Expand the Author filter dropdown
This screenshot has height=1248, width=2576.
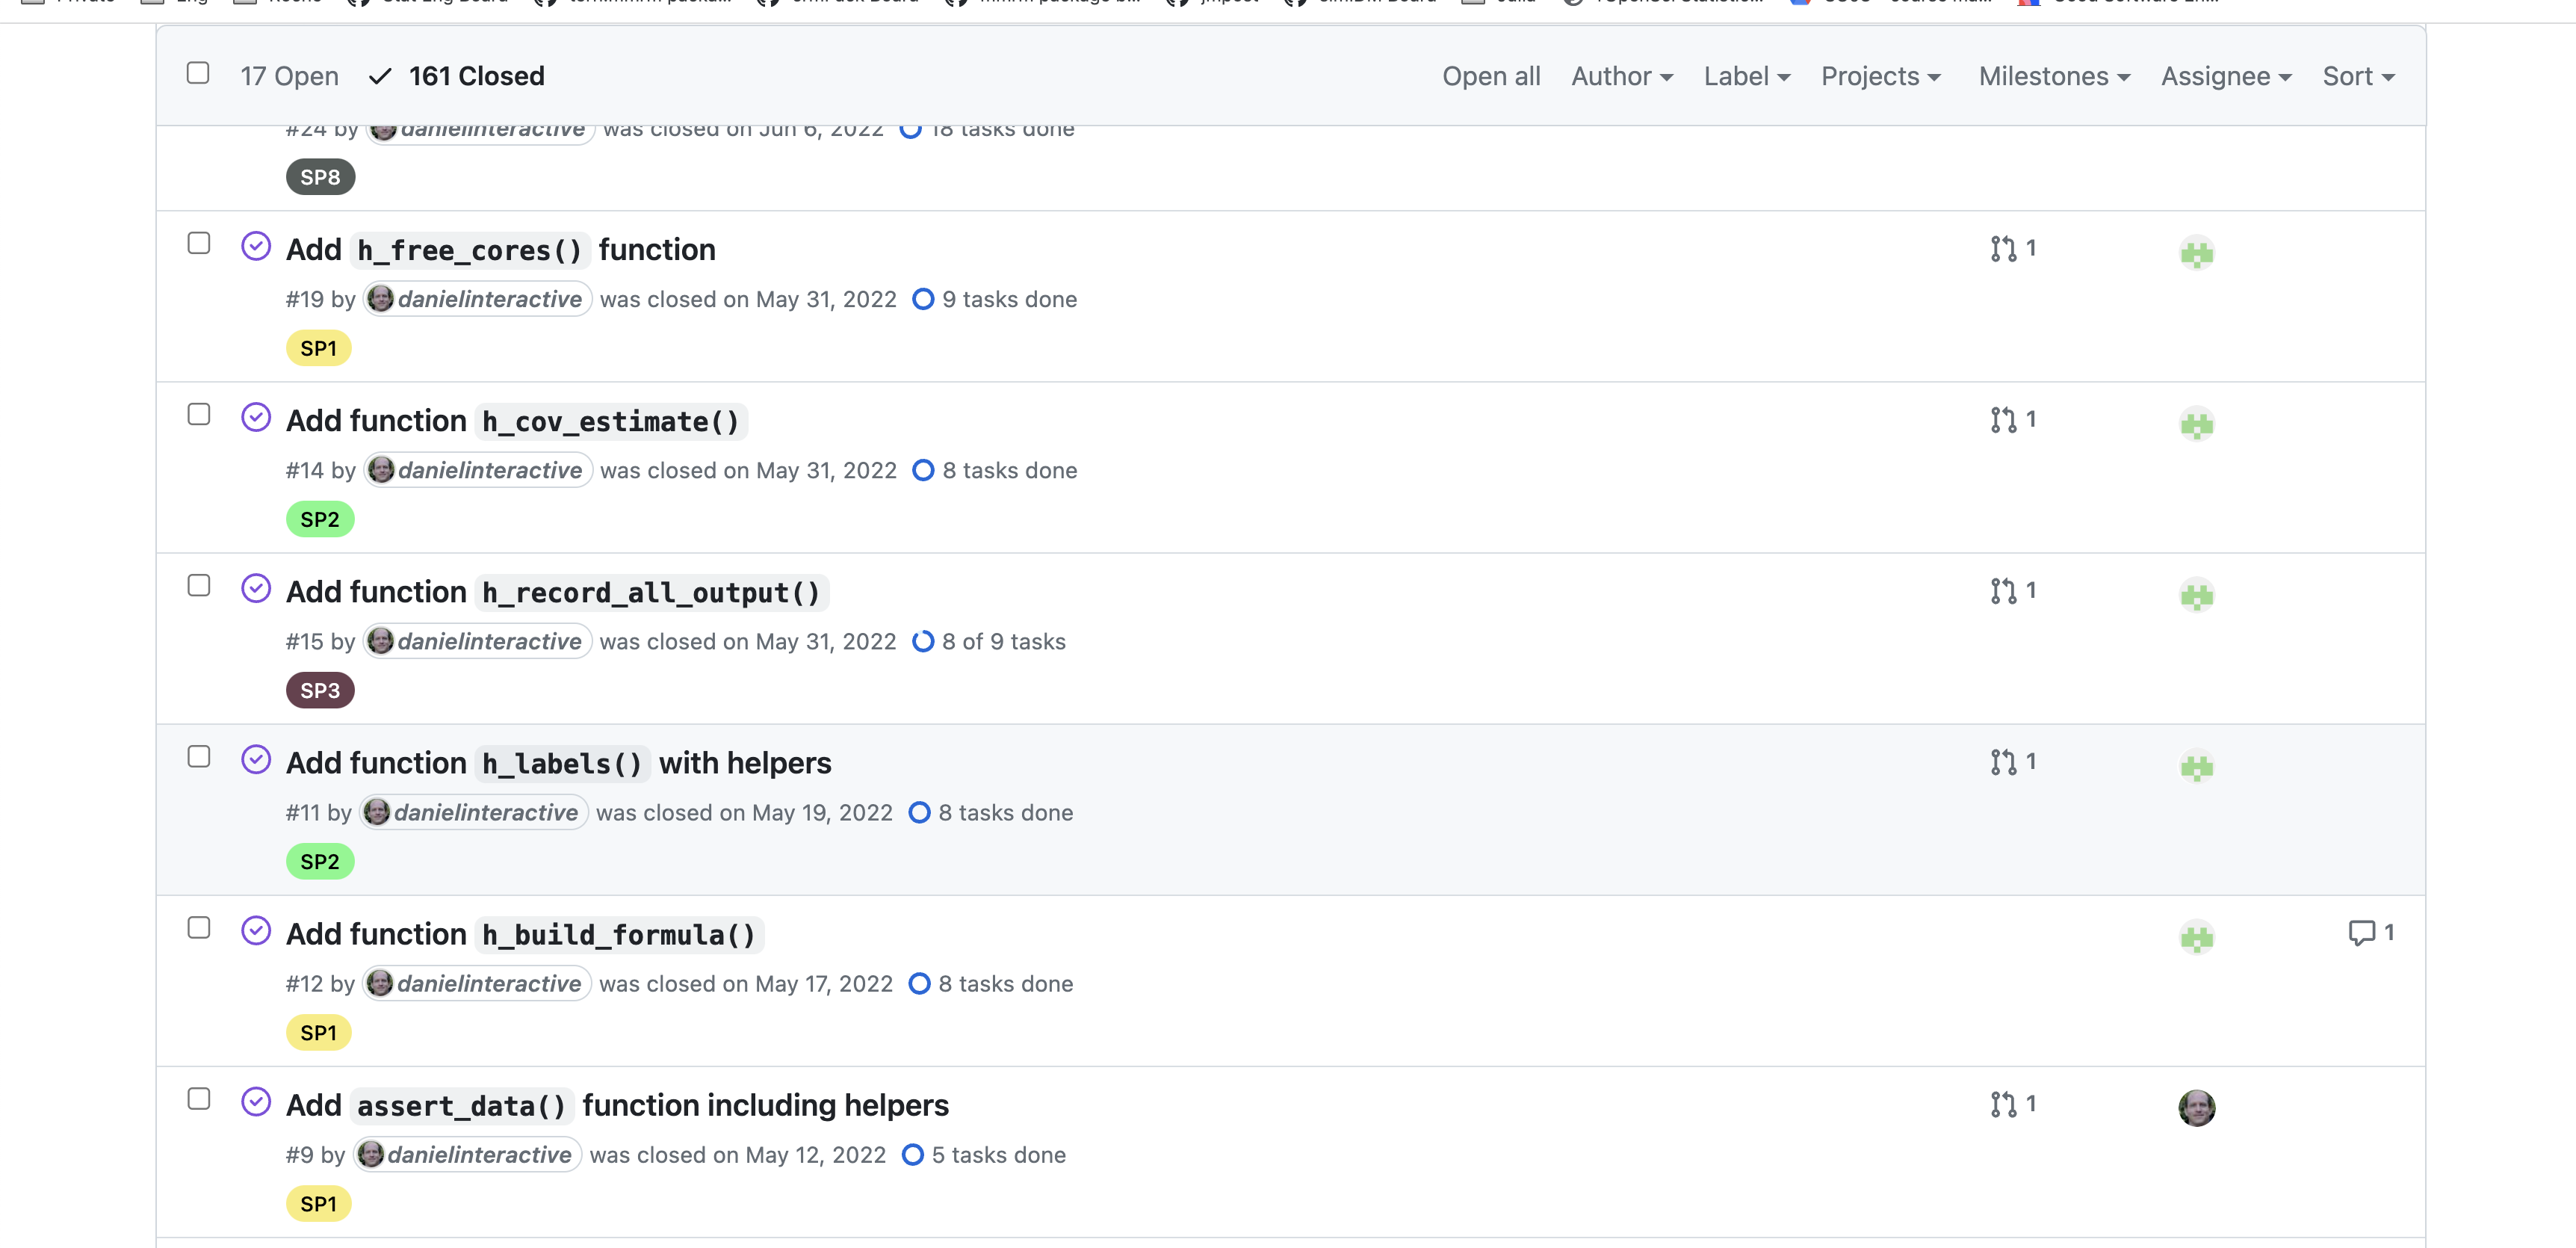(1621, 76)
